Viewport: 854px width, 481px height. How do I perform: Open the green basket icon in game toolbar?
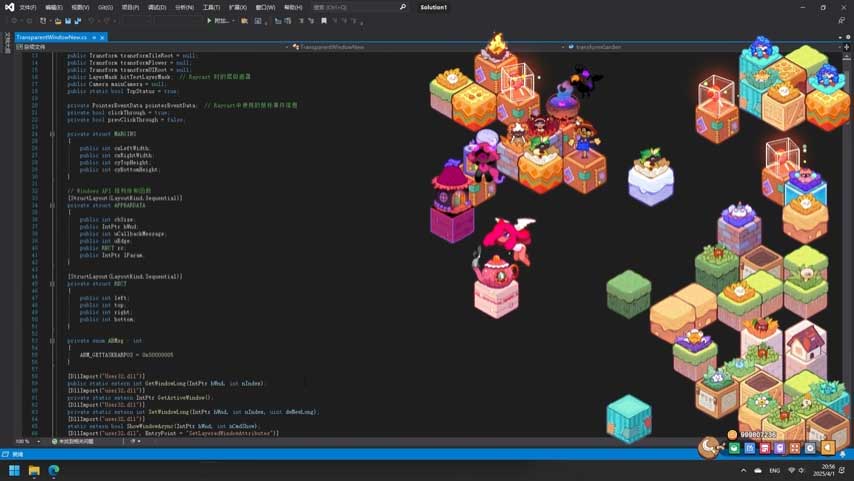tap(734, 448)
